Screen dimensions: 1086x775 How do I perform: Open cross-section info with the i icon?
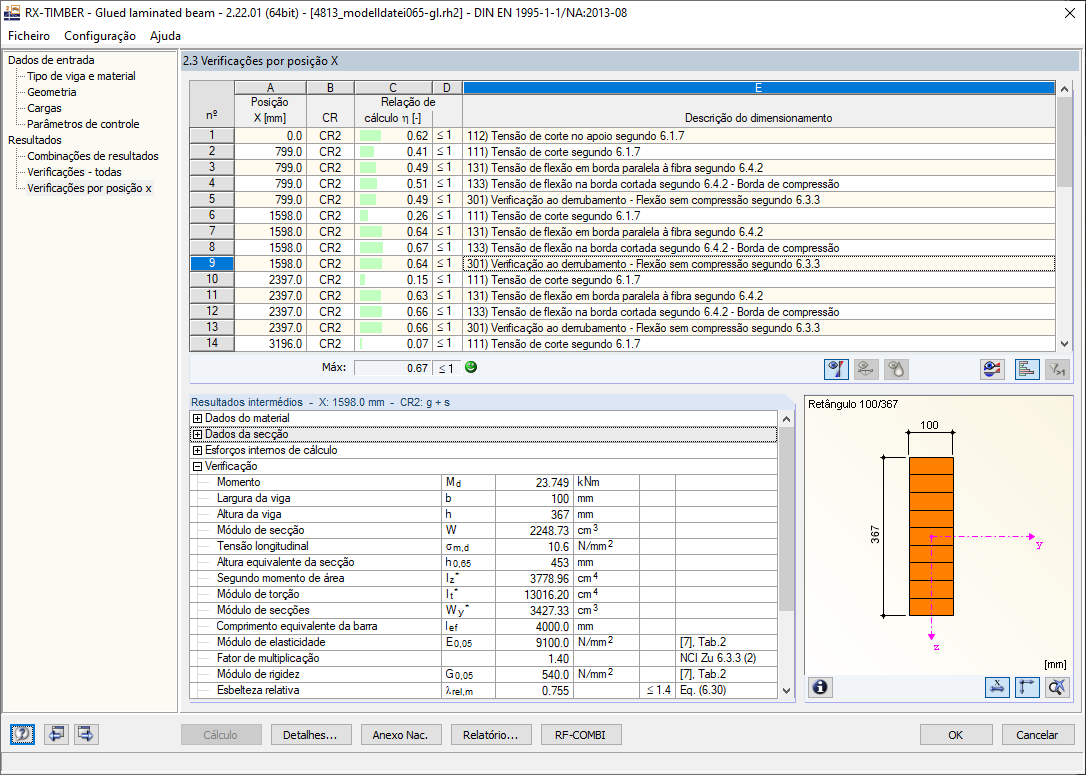(x=820, y=687)
